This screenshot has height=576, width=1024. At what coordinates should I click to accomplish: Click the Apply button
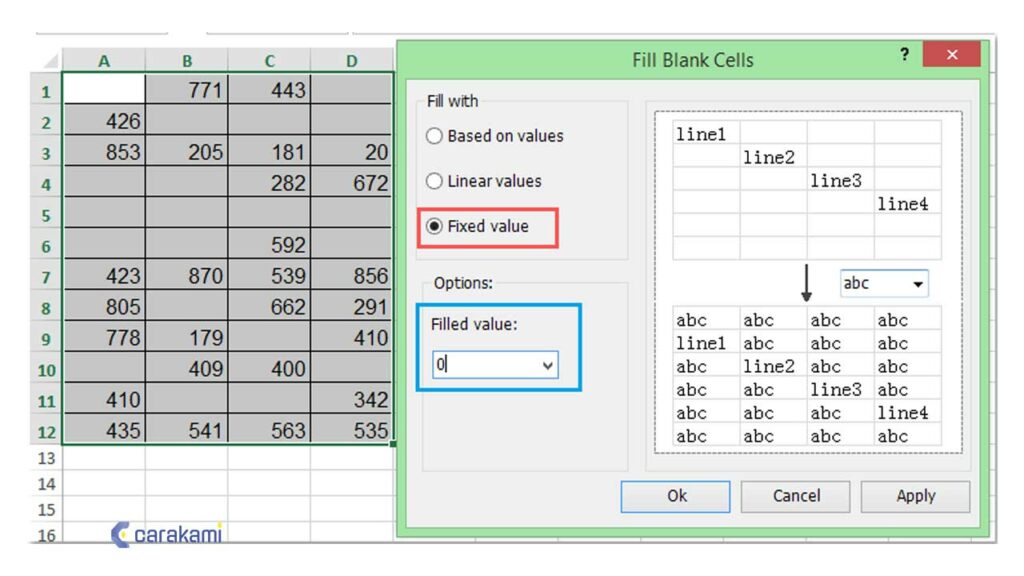[915, 496]
